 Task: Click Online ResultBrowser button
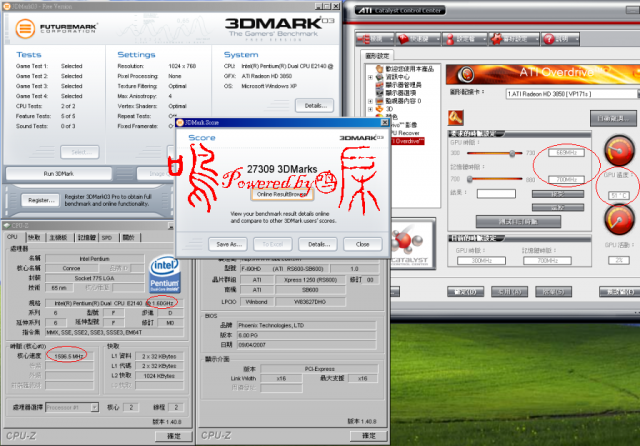(x=282, y=195)
